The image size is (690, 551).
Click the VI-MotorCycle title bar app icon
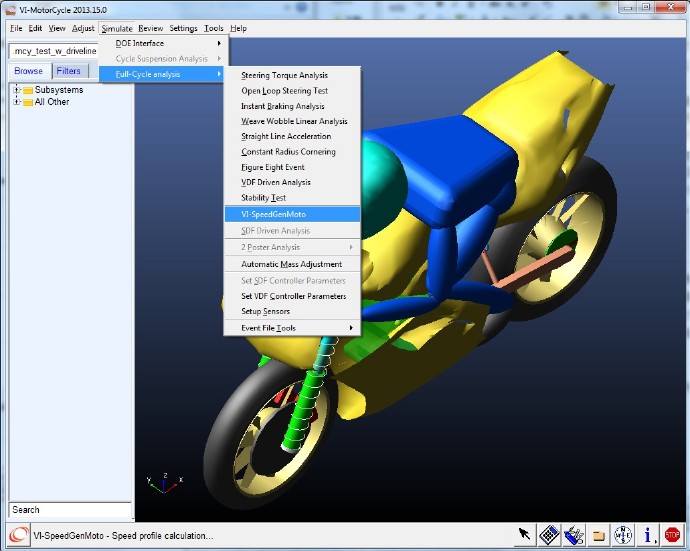pyautogui.click(x=11, y=10)
